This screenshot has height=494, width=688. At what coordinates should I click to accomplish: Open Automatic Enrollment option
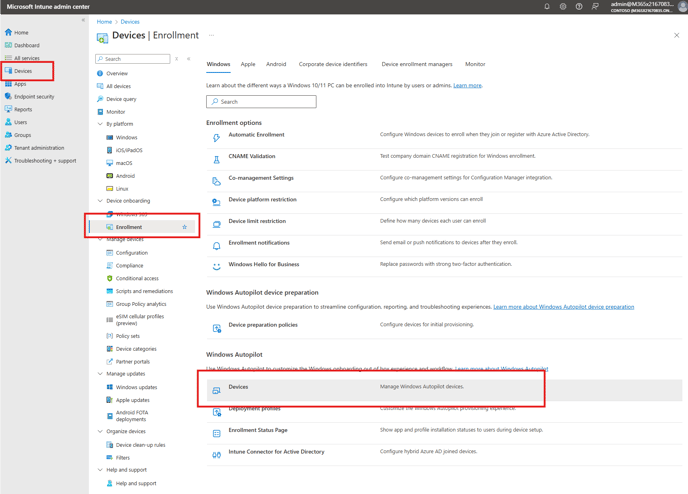[x=256, y=135]
